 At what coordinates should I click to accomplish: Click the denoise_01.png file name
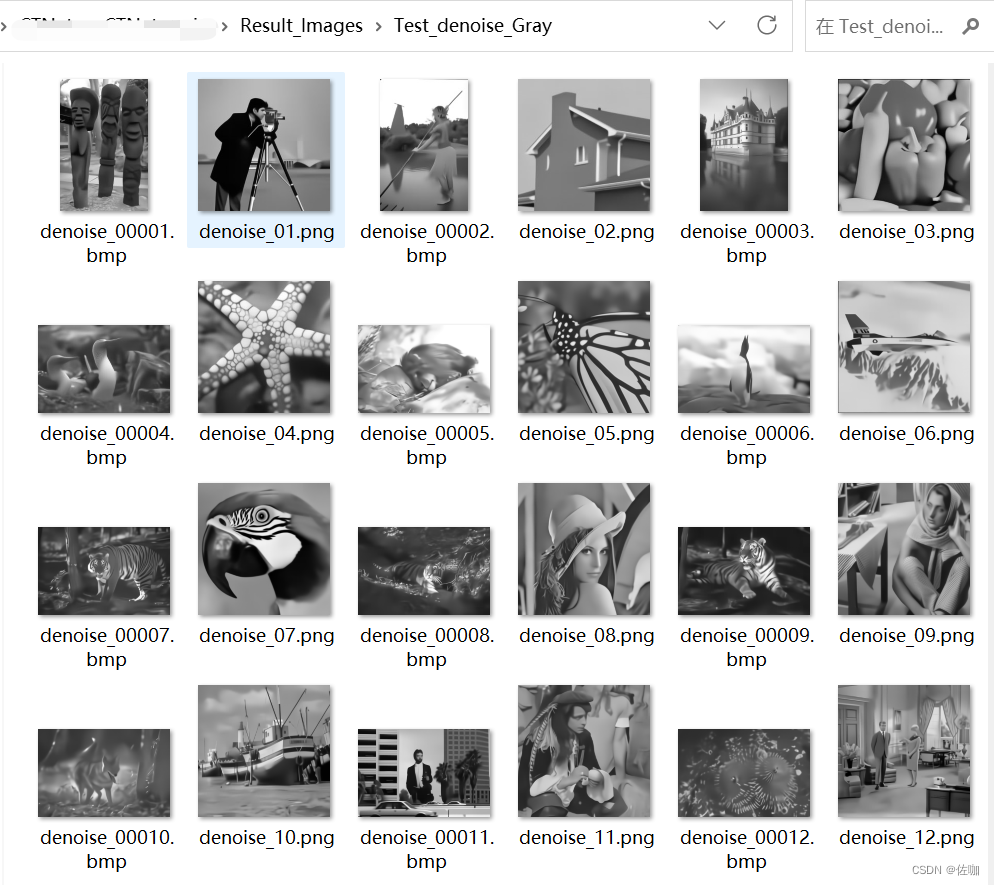tap(266, 232)
